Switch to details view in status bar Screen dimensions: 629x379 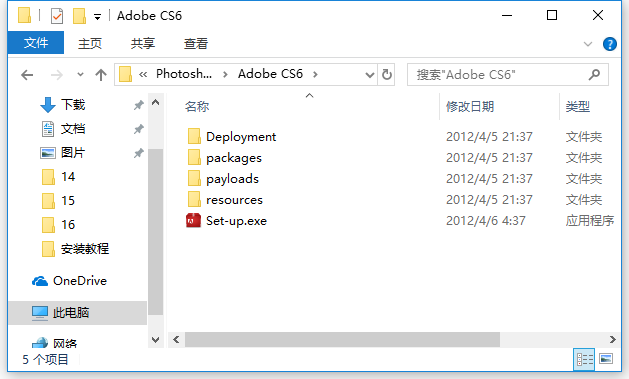585,359
